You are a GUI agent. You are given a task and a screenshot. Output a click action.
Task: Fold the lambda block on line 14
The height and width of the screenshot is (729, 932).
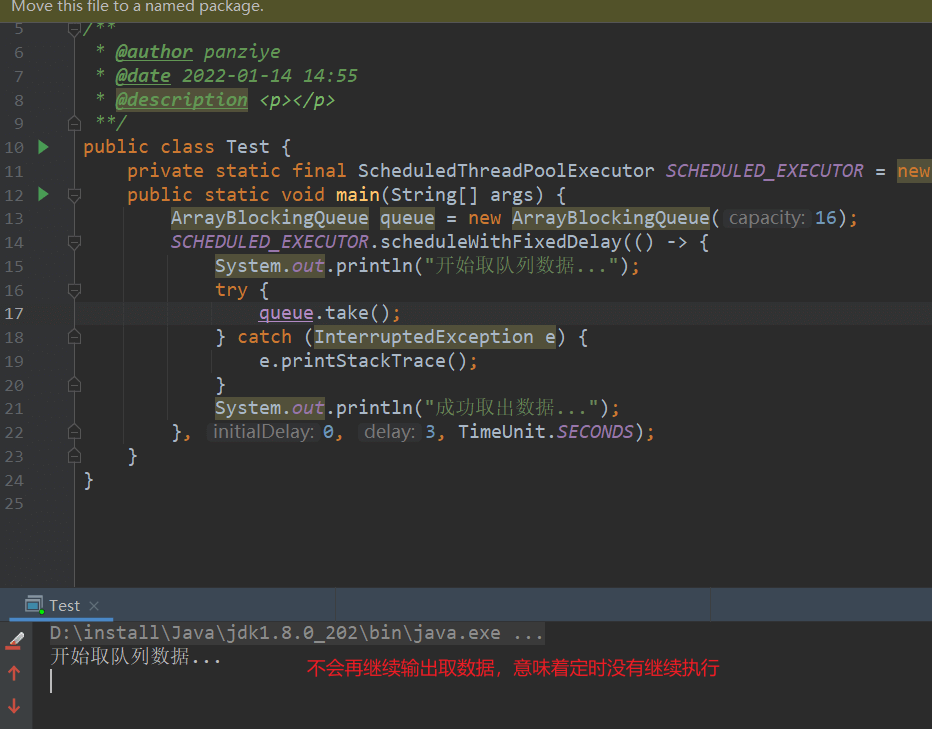pyautogui.click(x=74, y=243)
